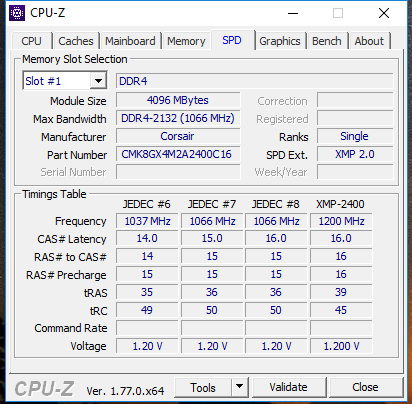Image resolution: width=412 pixels, height=404 pixels.
Task: Click the Close button at bottom
Action: (366, 387)
